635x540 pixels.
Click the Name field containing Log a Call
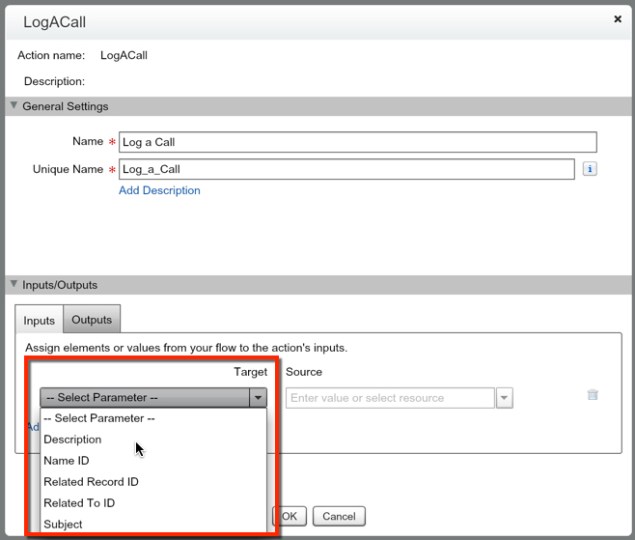pos(357,142)
